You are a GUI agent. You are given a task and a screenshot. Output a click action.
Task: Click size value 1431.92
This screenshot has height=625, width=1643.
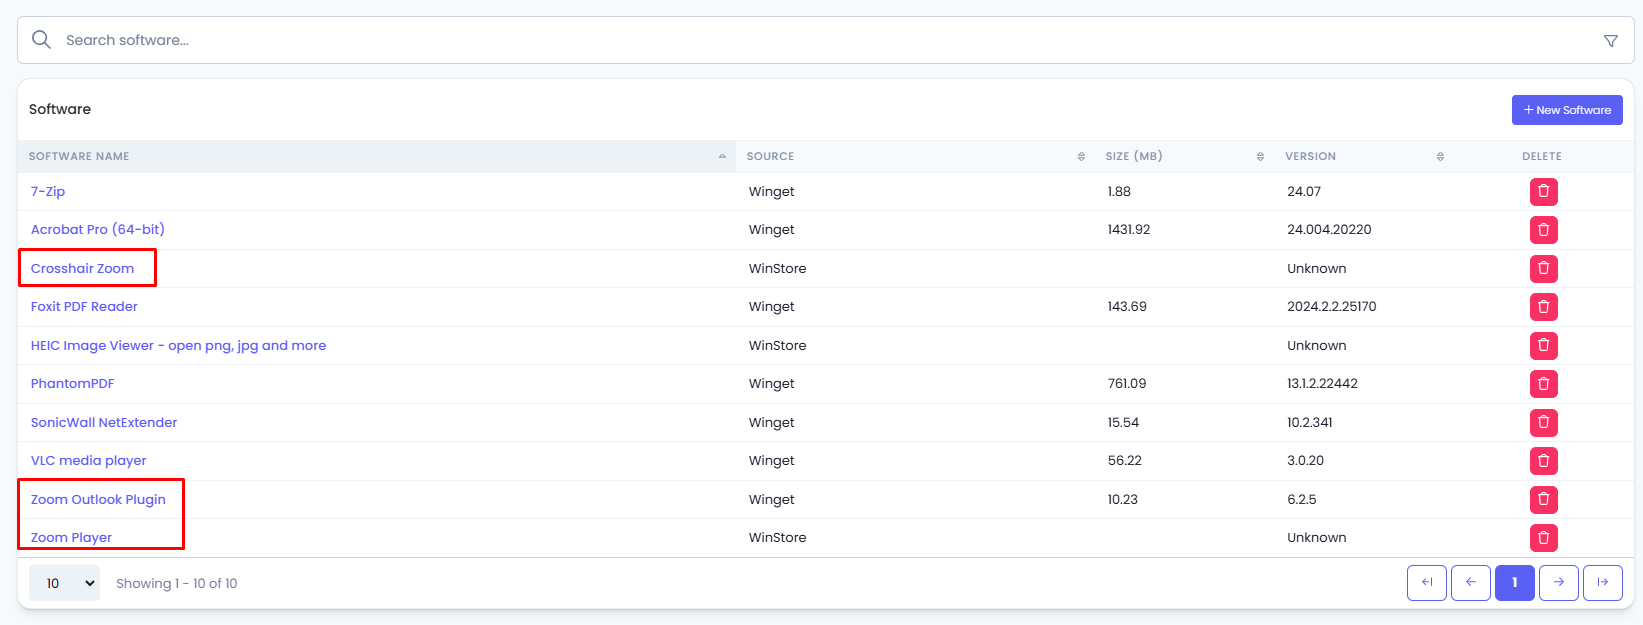click(x=1129, y=229)
